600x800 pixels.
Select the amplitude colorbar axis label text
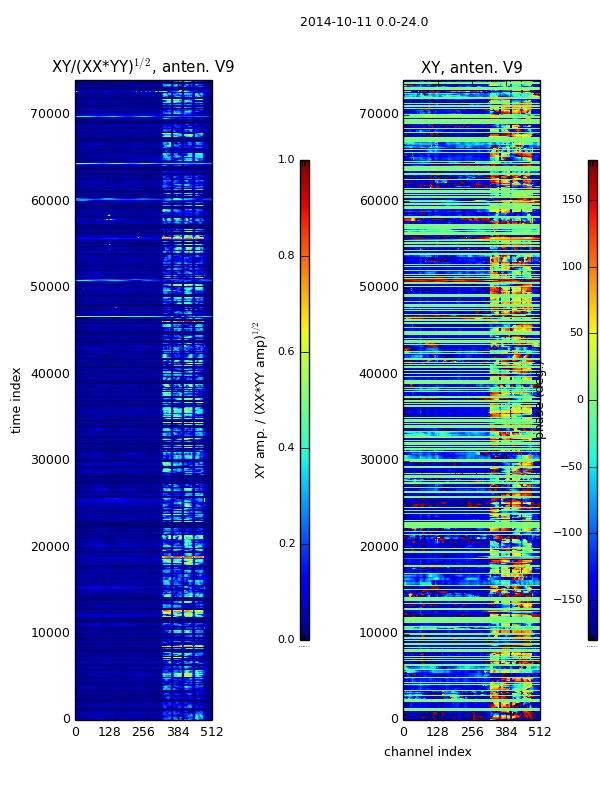(x=260, y=400)
